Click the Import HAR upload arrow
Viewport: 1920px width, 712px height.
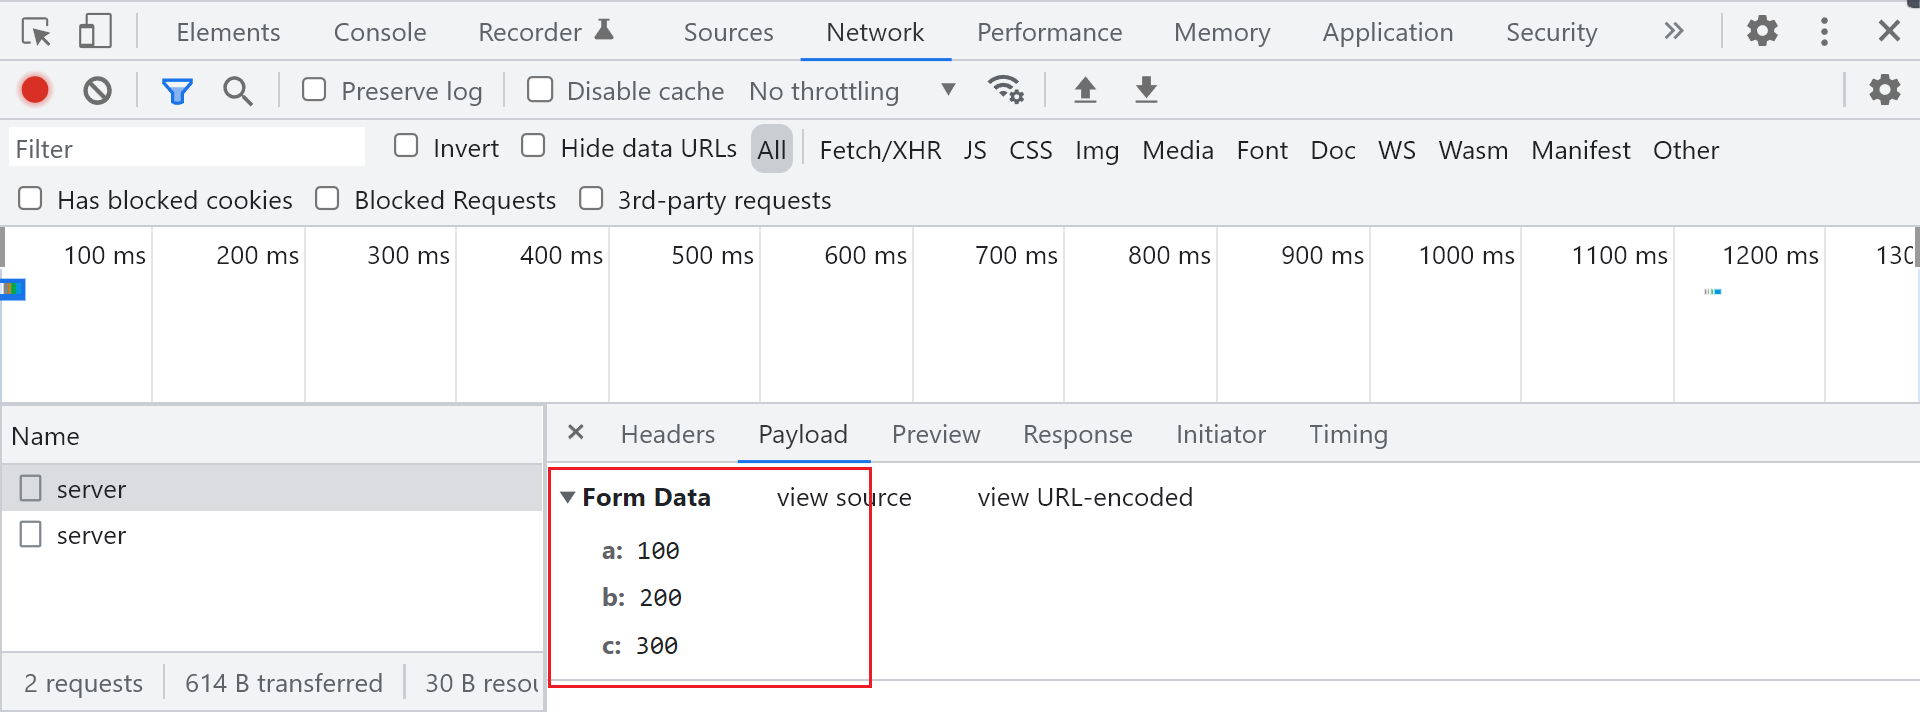[1085, 90]
